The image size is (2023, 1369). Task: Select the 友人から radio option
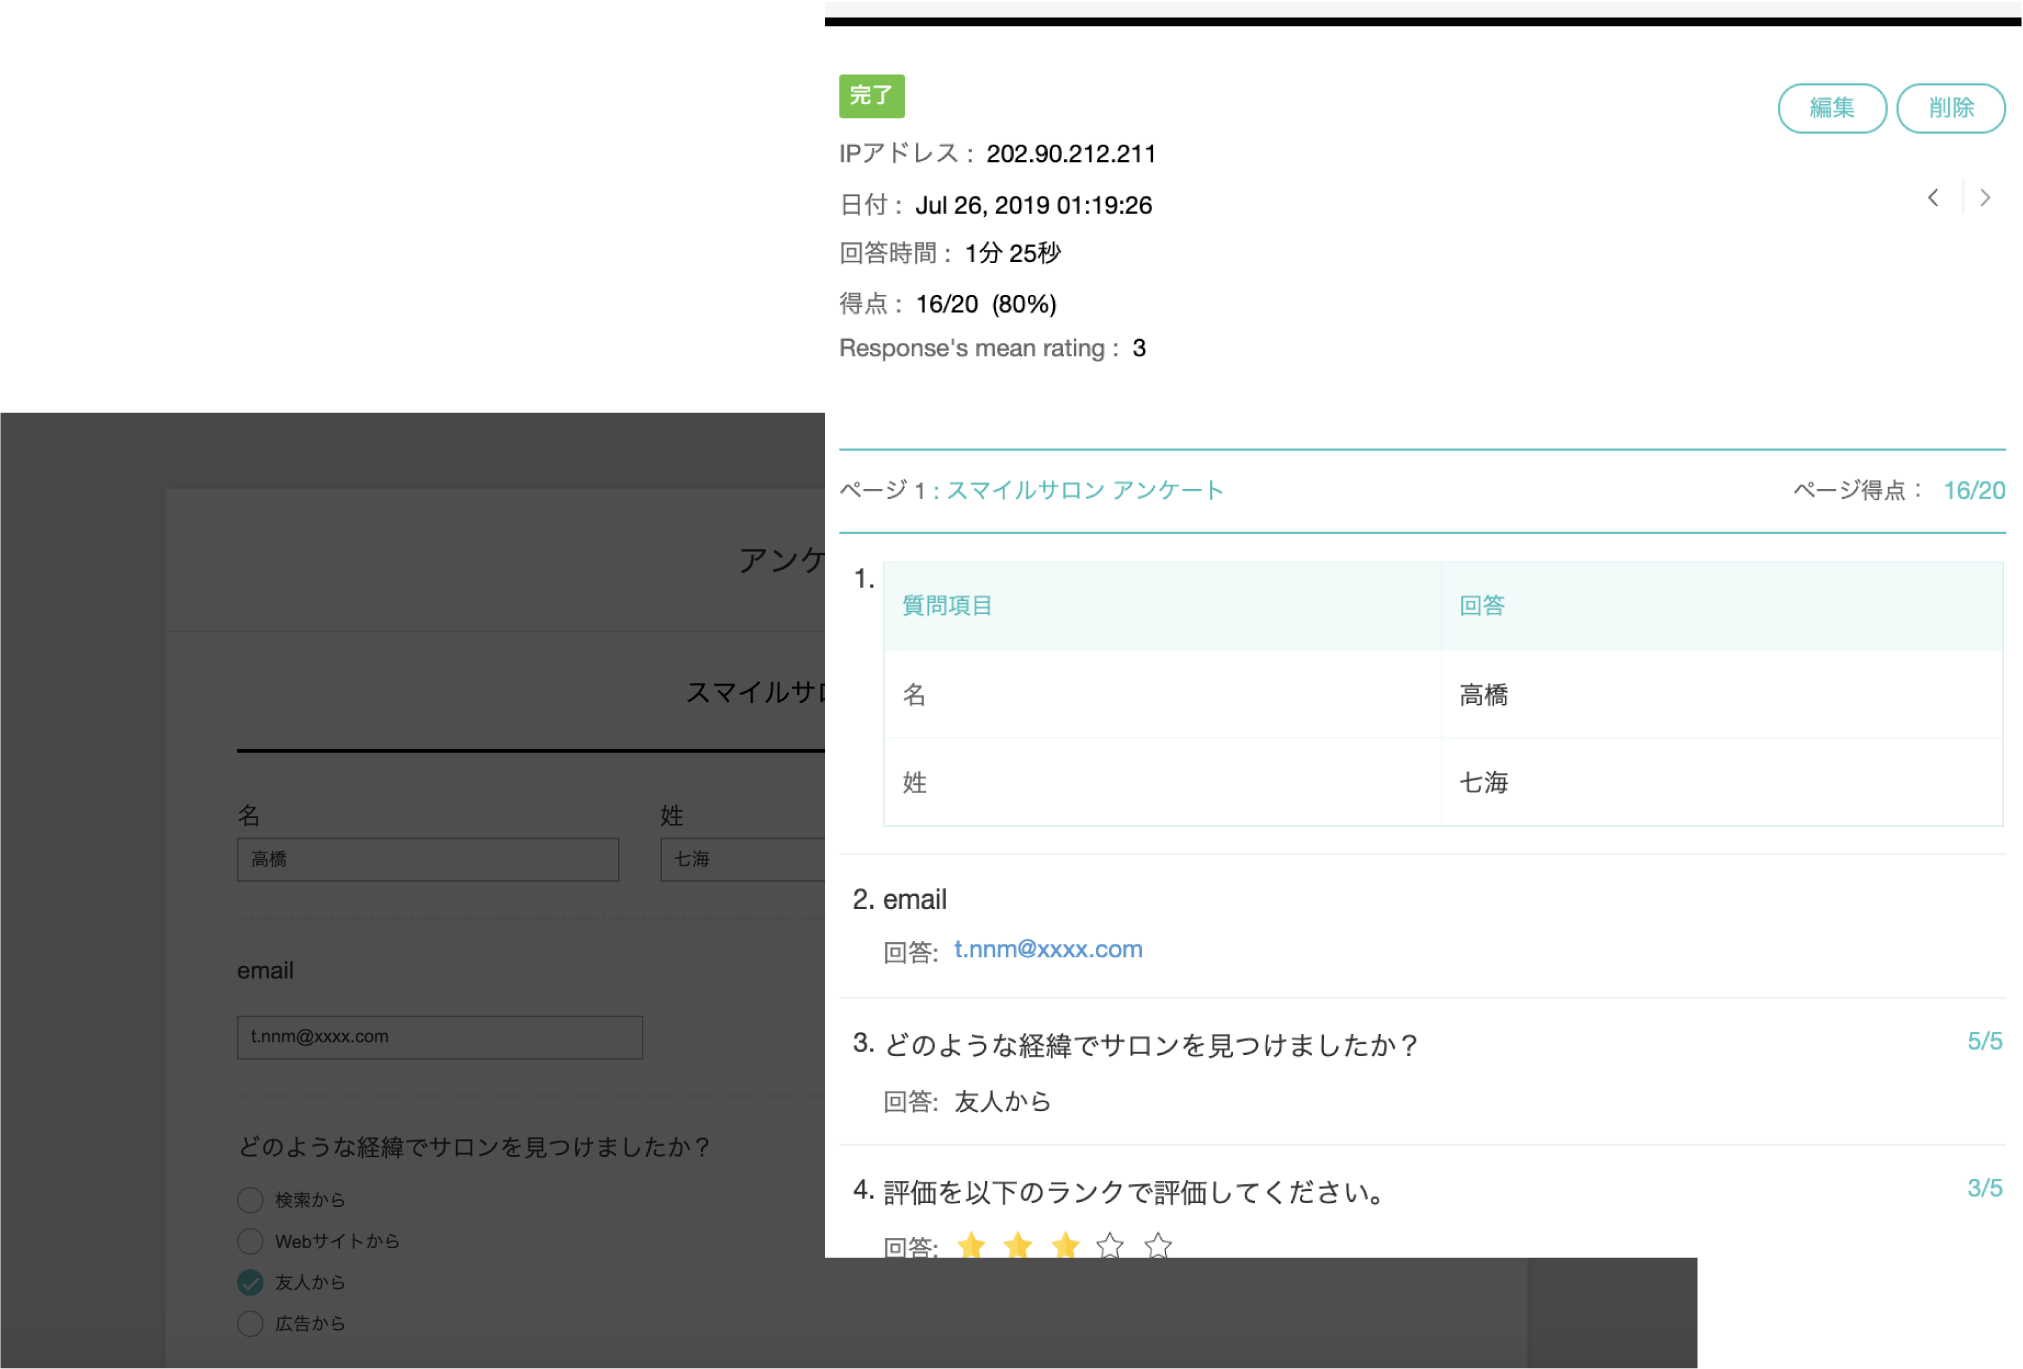pyautogui.click(x=250, y=1282)
